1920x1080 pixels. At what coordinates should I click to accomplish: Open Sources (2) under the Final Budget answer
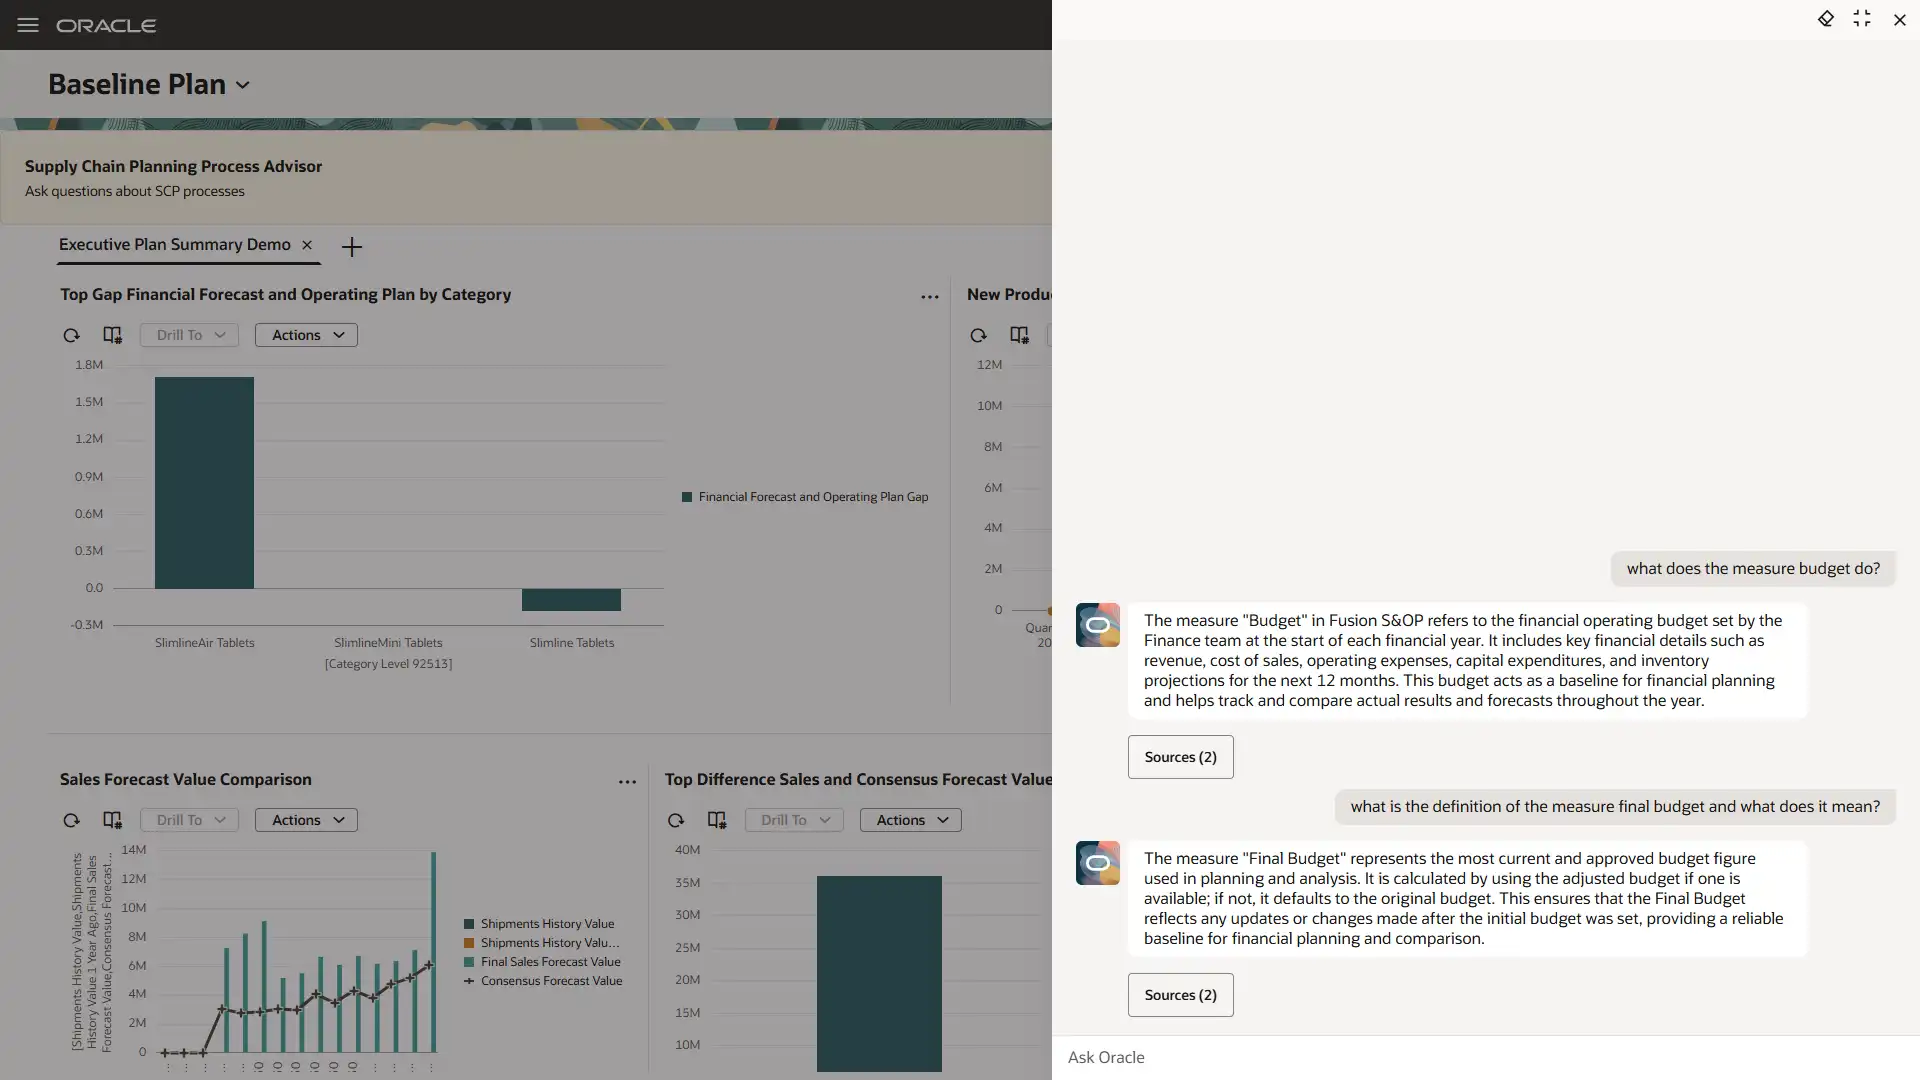1180,995
